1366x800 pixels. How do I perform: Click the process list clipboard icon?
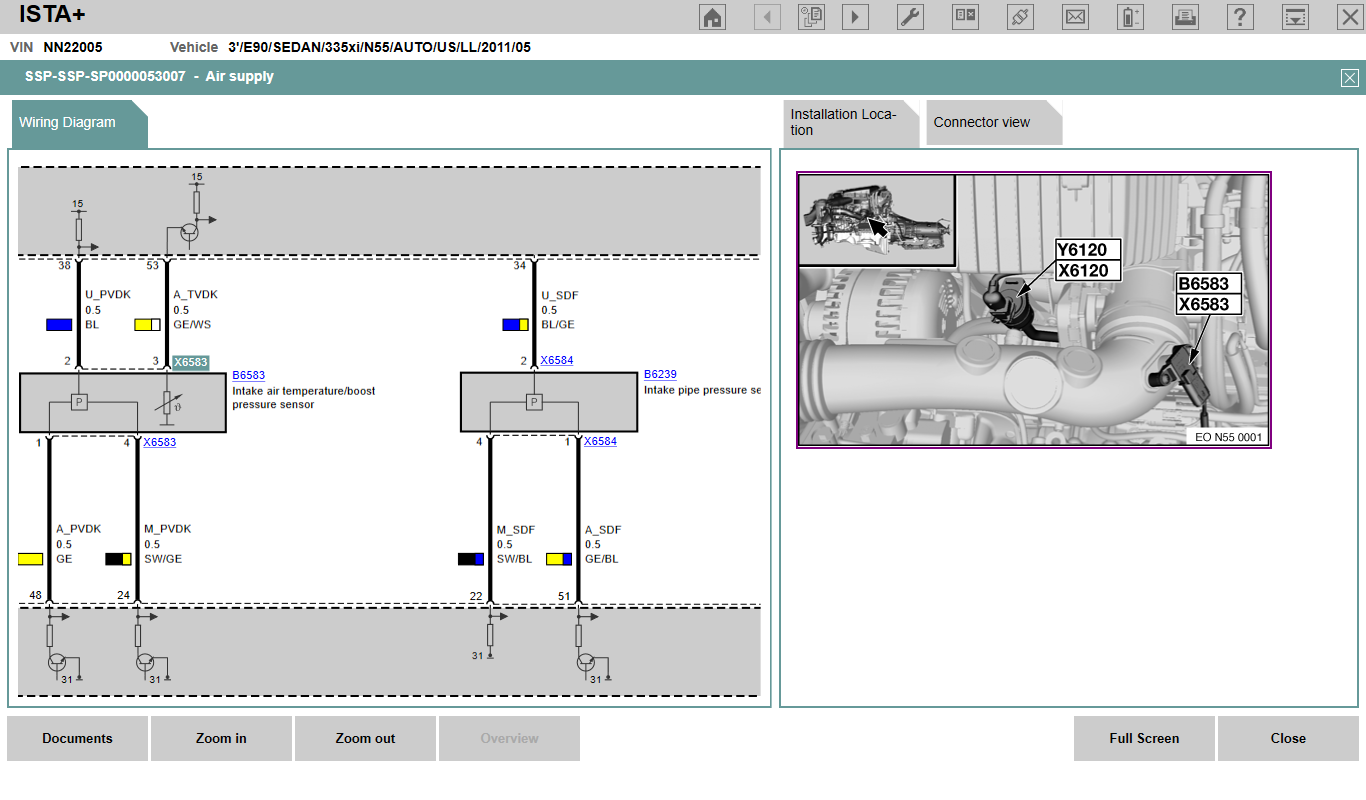pyautogui.click(x=811, y=17)
